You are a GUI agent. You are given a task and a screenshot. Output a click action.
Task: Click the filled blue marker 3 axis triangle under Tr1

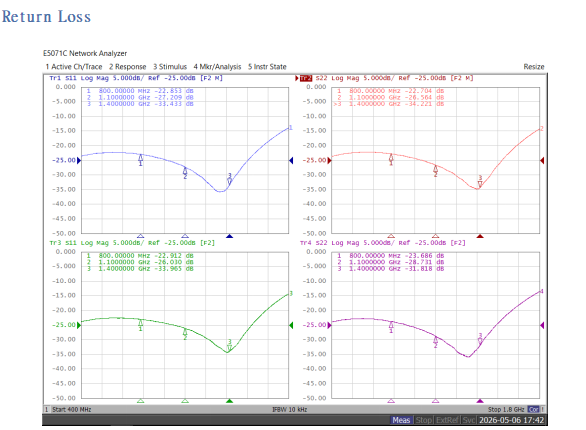point(229,236)
